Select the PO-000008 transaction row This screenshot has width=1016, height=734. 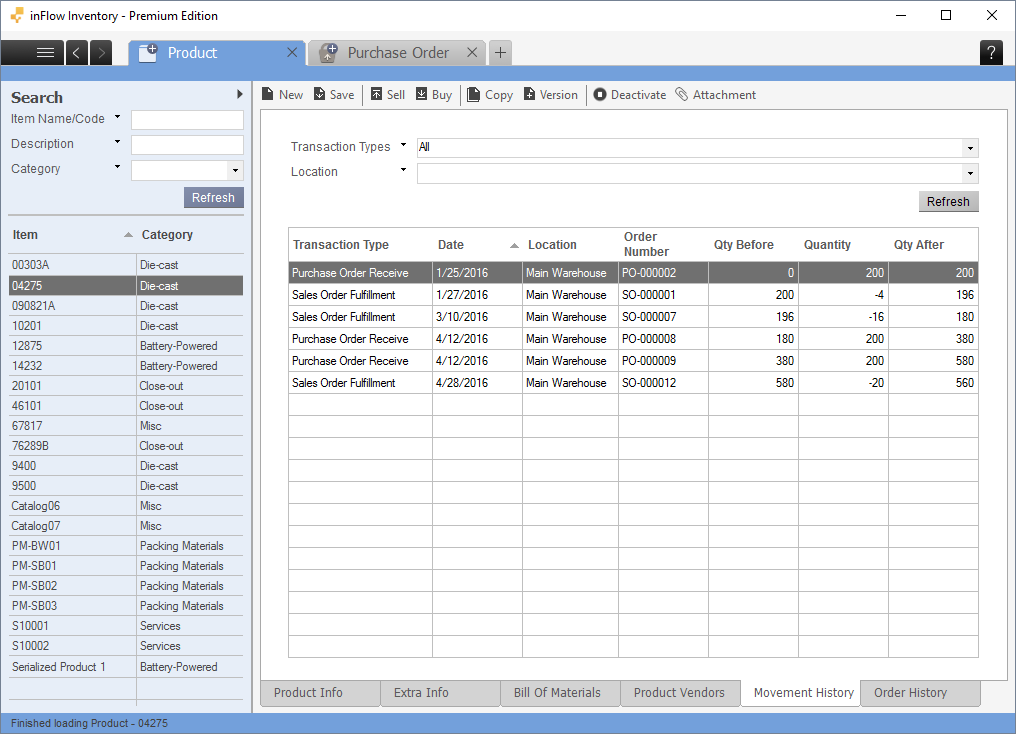point(633,339)
